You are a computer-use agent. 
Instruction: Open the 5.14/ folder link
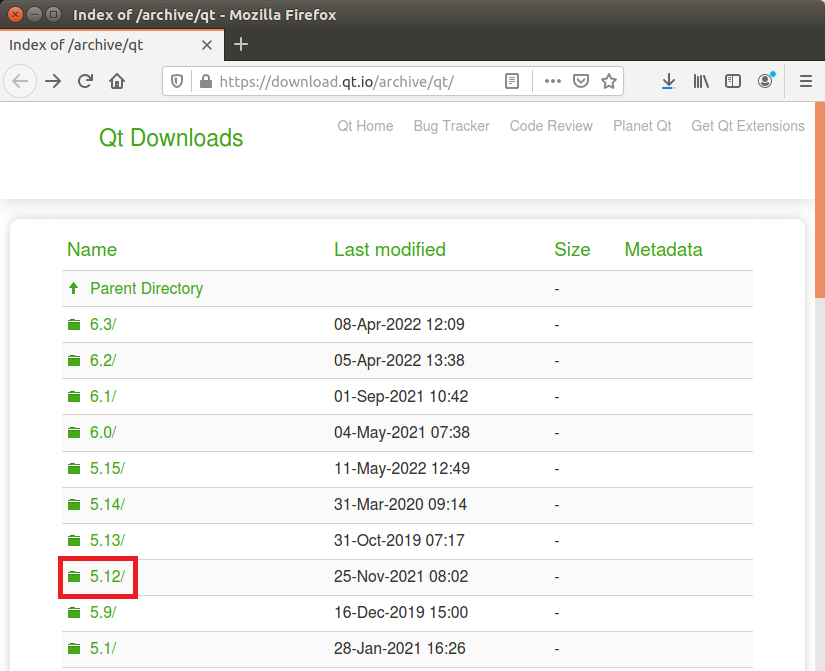[x=107, y=504]
